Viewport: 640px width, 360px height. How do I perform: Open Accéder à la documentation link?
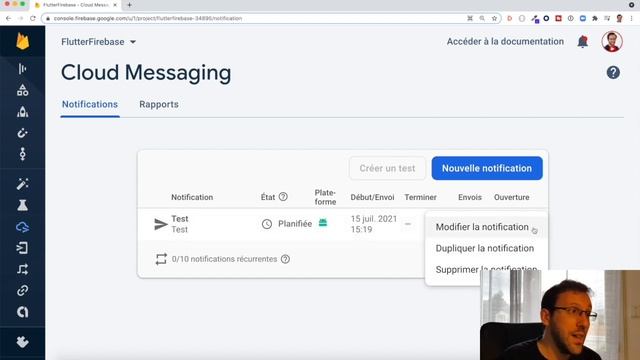(x=505, y=42)
